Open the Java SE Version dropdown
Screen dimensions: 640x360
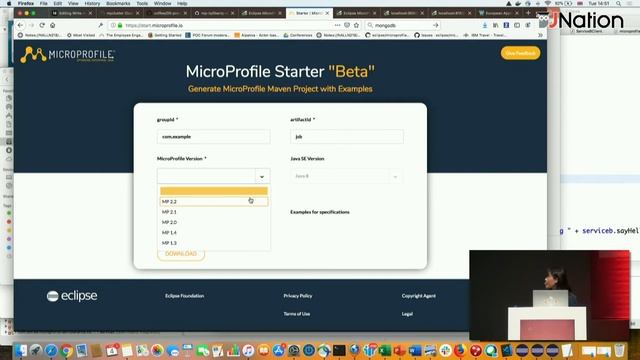(346, 176)
